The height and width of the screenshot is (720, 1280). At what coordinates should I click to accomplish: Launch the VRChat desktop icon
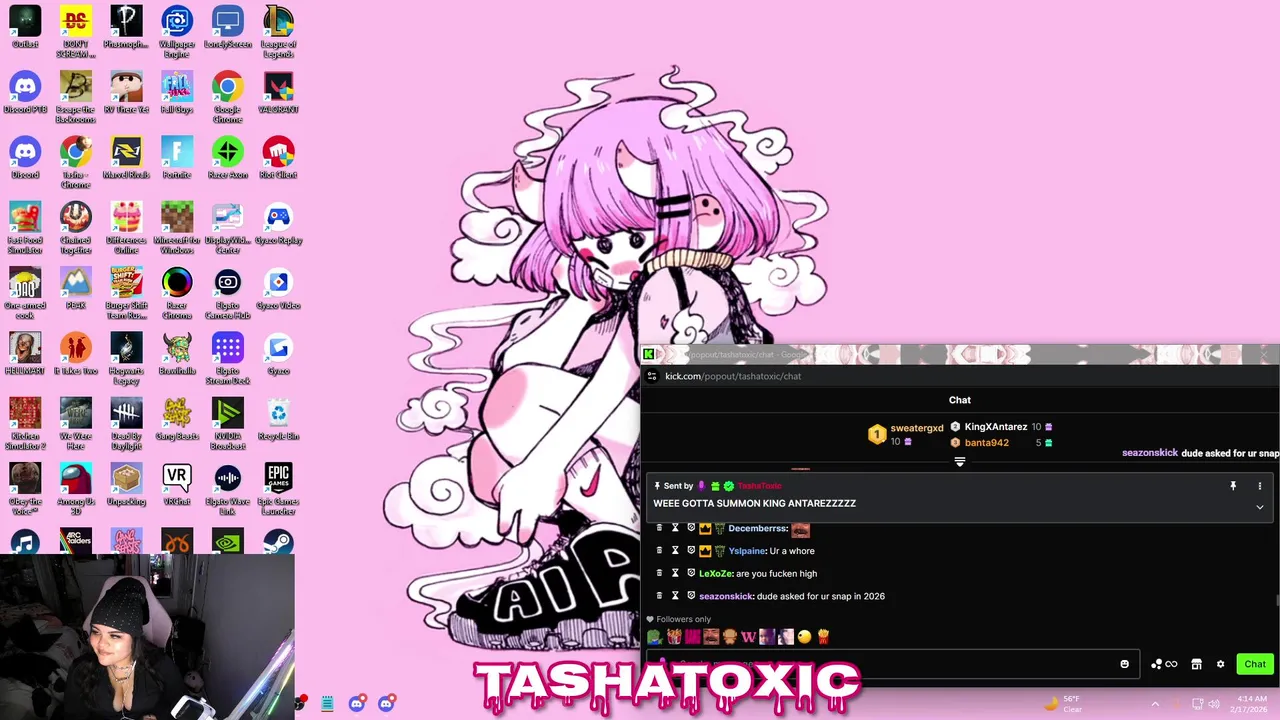pyautogui.click(x=177, y=484)
